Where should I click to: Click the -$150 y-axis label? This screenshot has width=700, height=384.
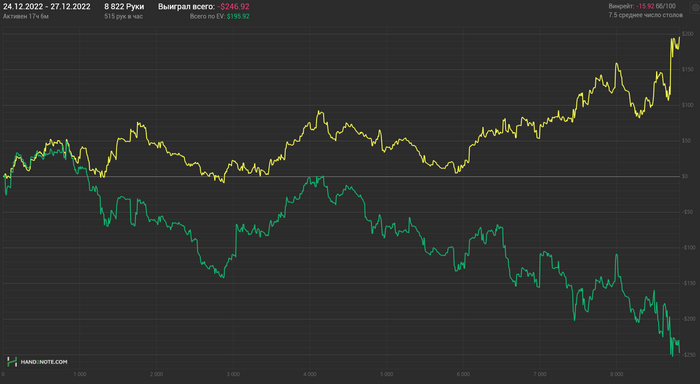(688, 284)
